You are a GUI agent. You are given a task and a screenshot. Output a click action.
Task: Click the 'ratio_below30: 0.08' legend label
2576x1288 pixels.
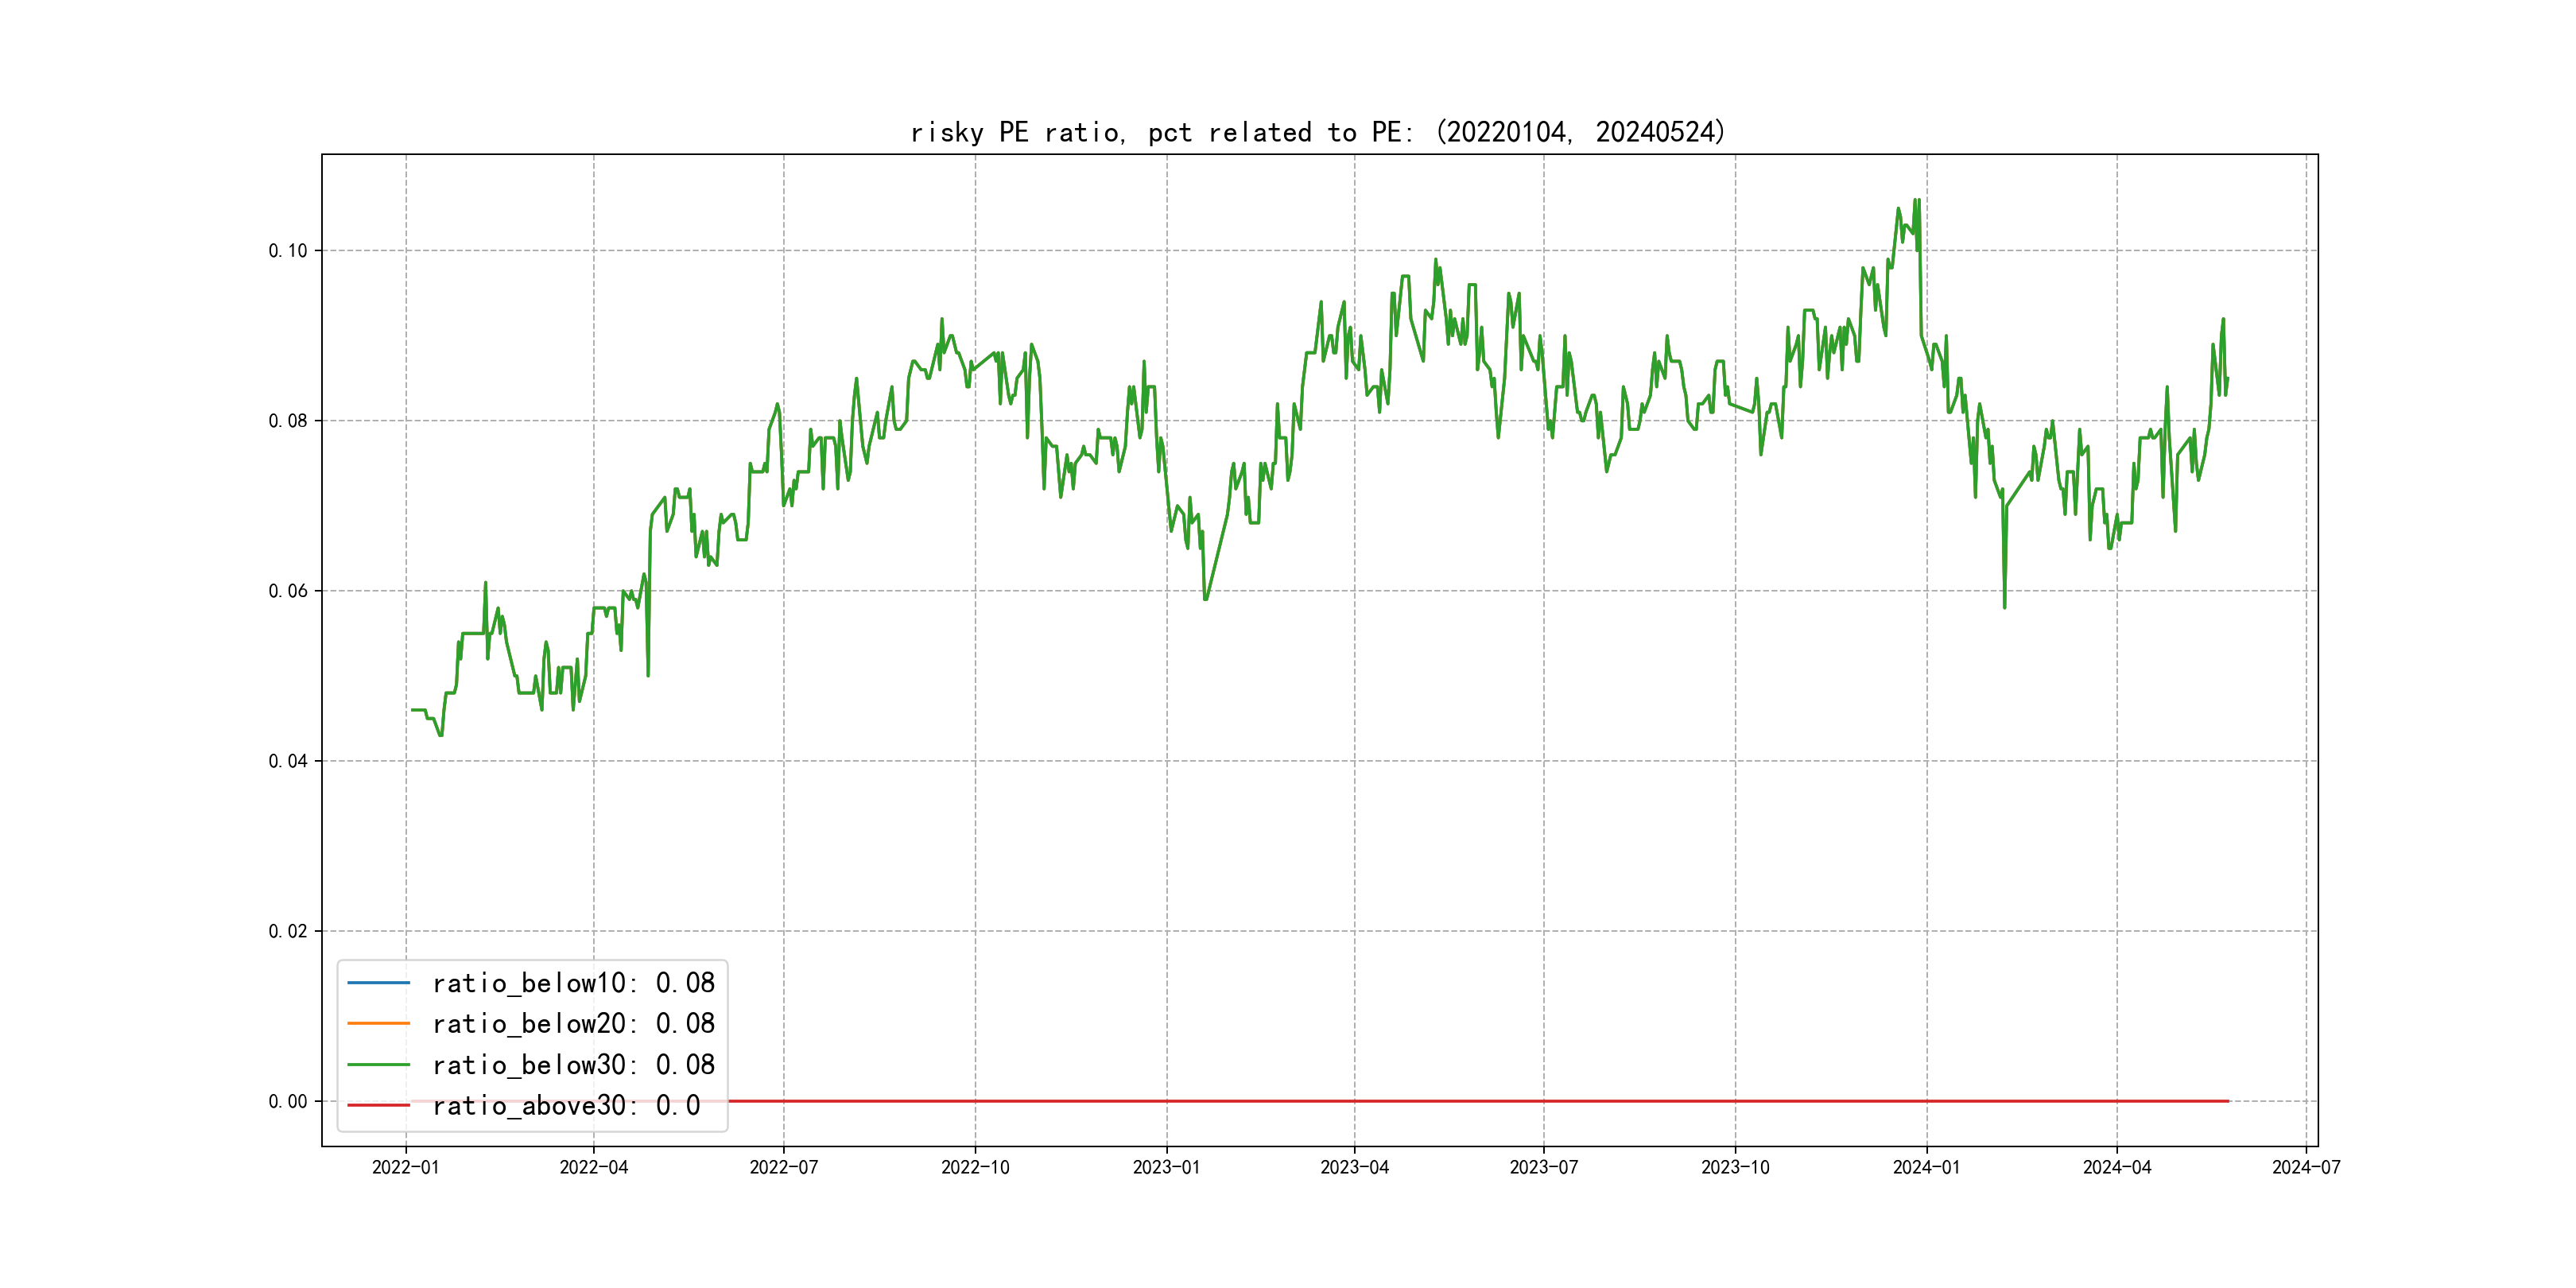click(573, 1065)
